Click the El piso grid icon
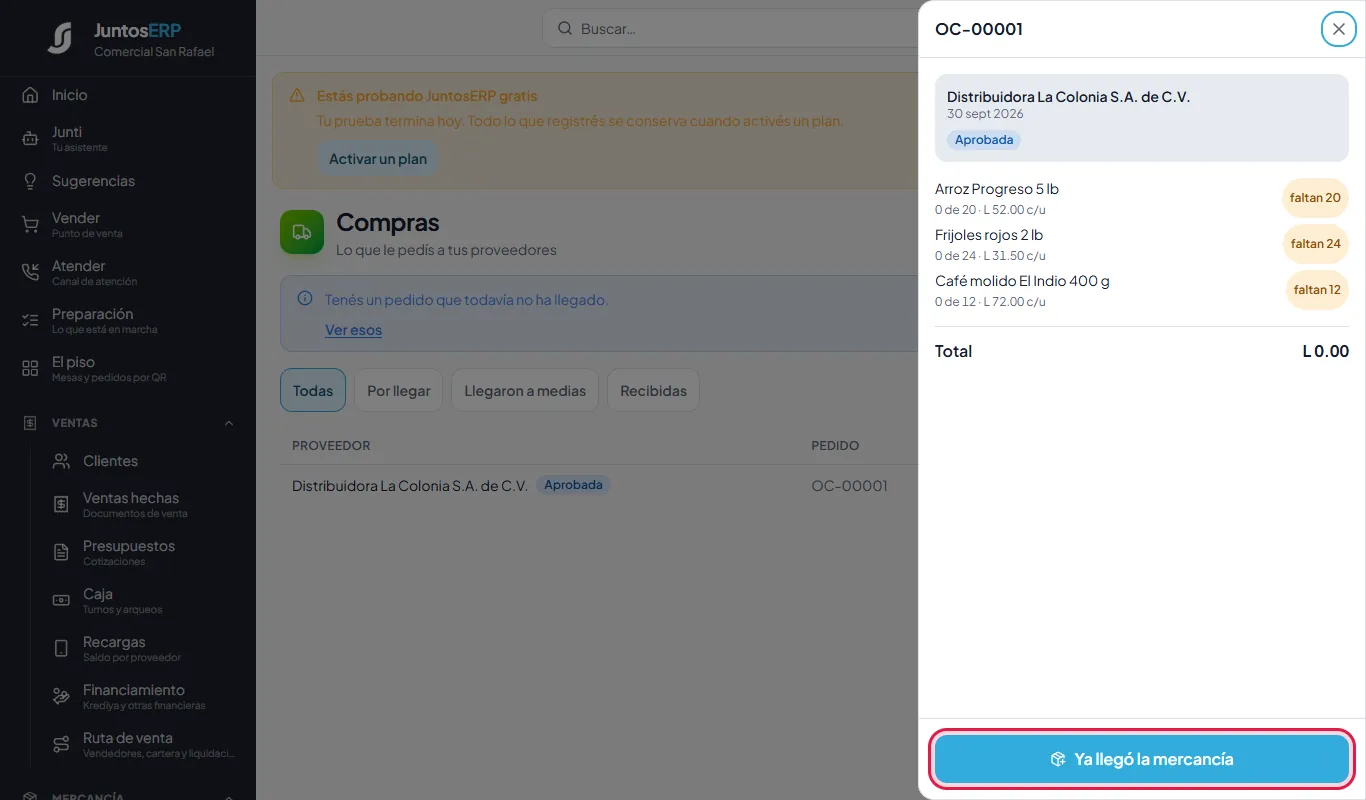The image size is (1366, 800). click(30, 369)
